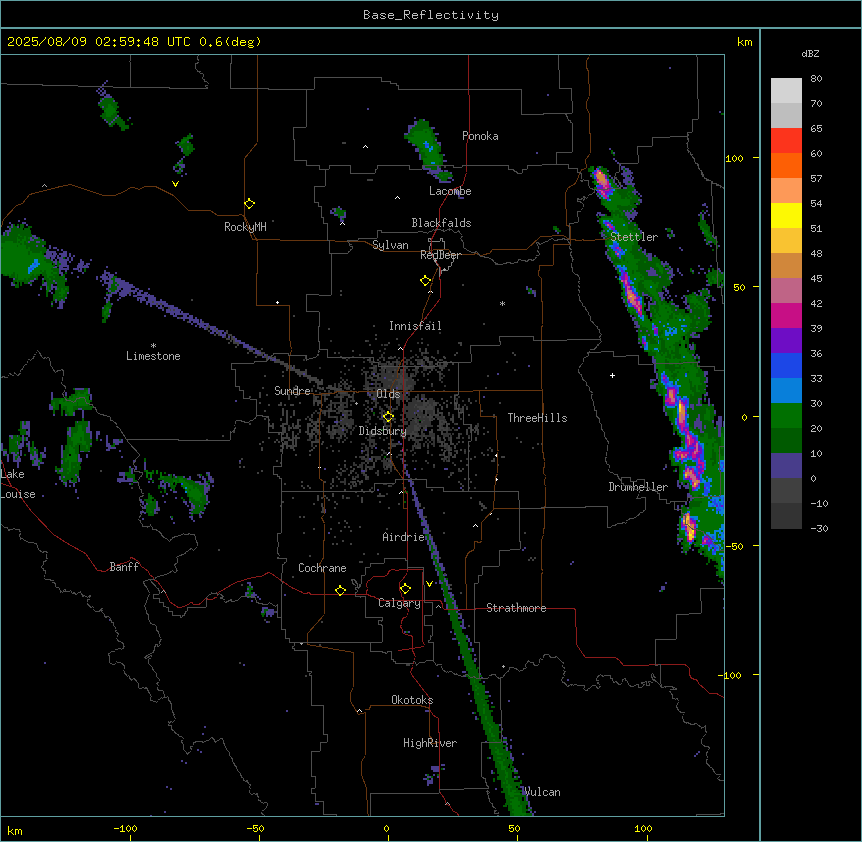Click the Lacombe label

[x=450, y=191]
